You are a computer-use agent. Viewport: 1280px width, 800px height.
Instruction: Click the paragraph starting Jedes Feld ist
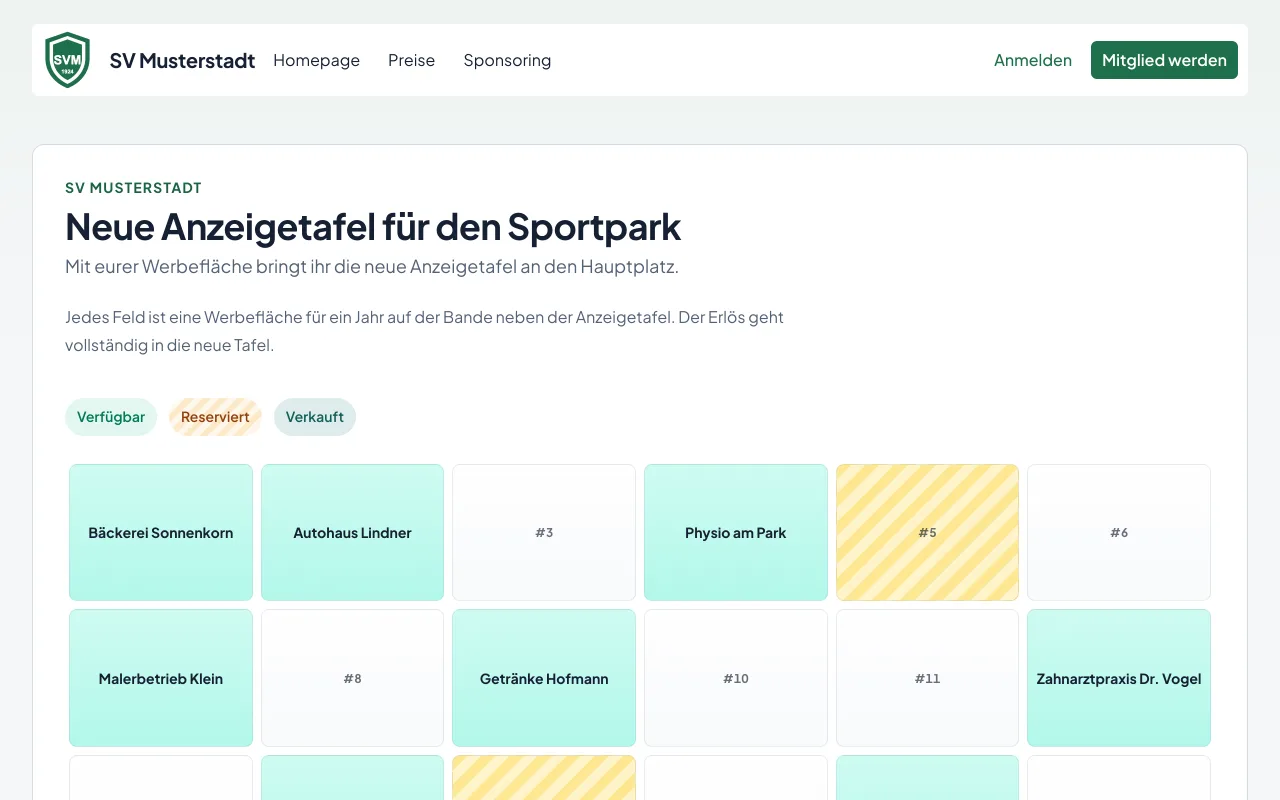click(x=425, y=331)
